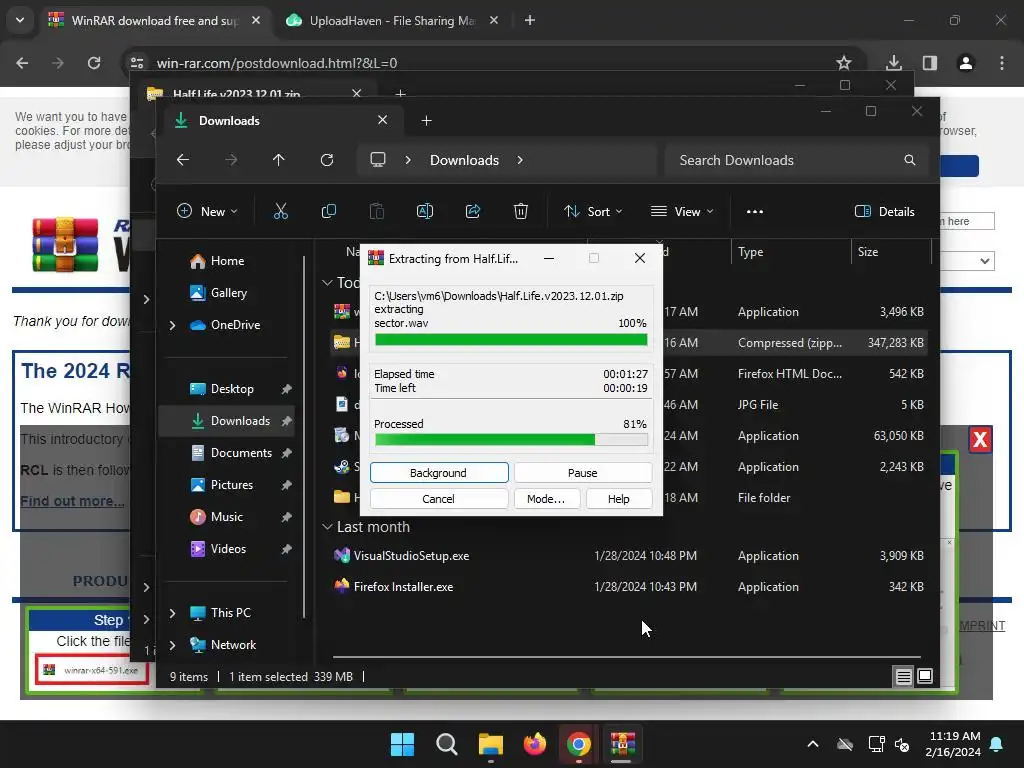Switch to large thumbnails view in status bar
The height and width of the screenshot is (768, 1024).
925,676
